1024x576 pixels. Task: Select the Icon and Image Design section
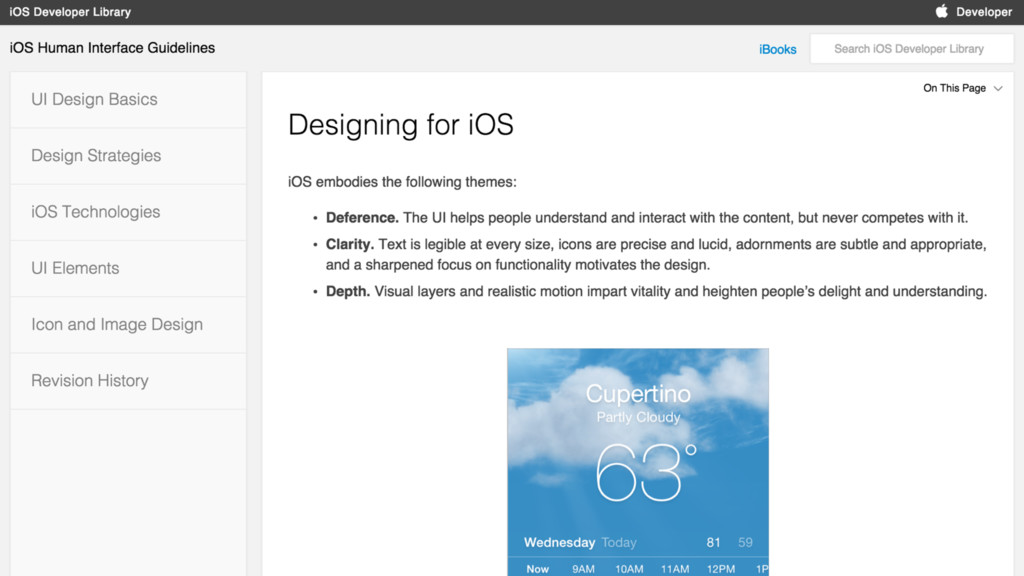(129, 324)
